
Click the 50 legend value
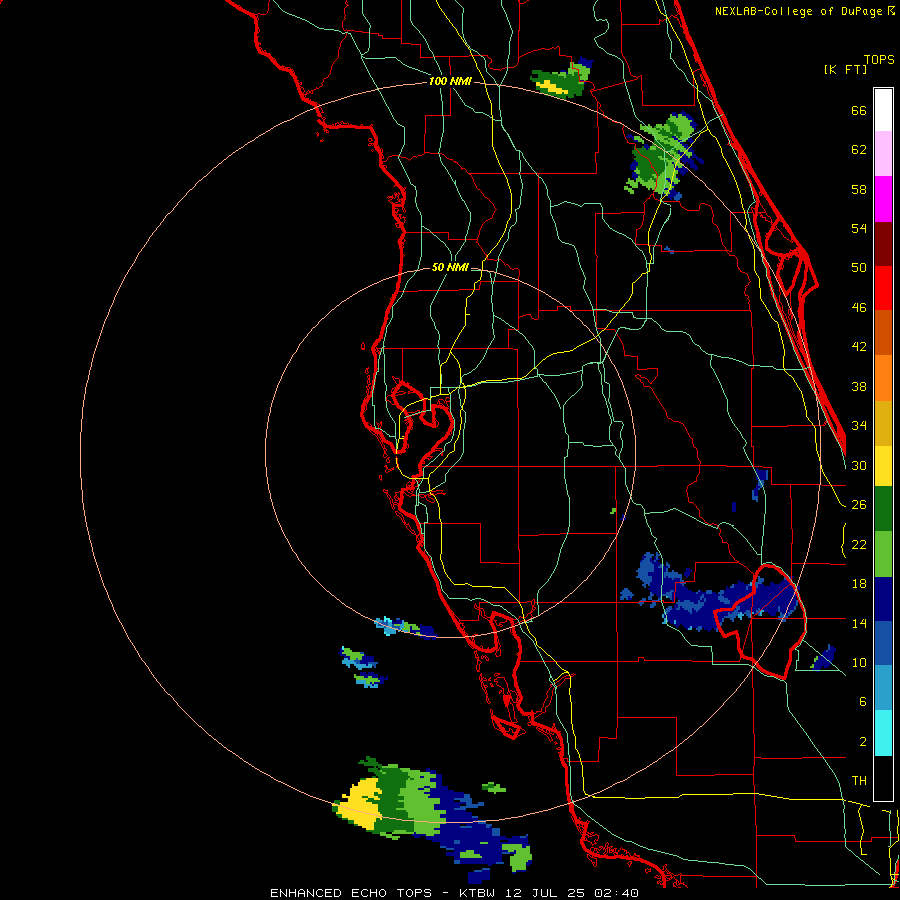coord(859,267)
